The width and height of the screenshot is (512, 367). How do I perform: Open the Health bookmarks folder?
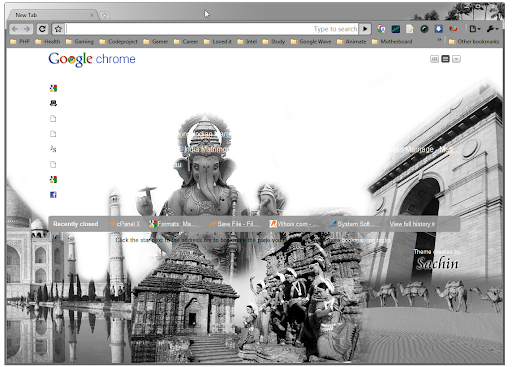(x=48, y=42)
